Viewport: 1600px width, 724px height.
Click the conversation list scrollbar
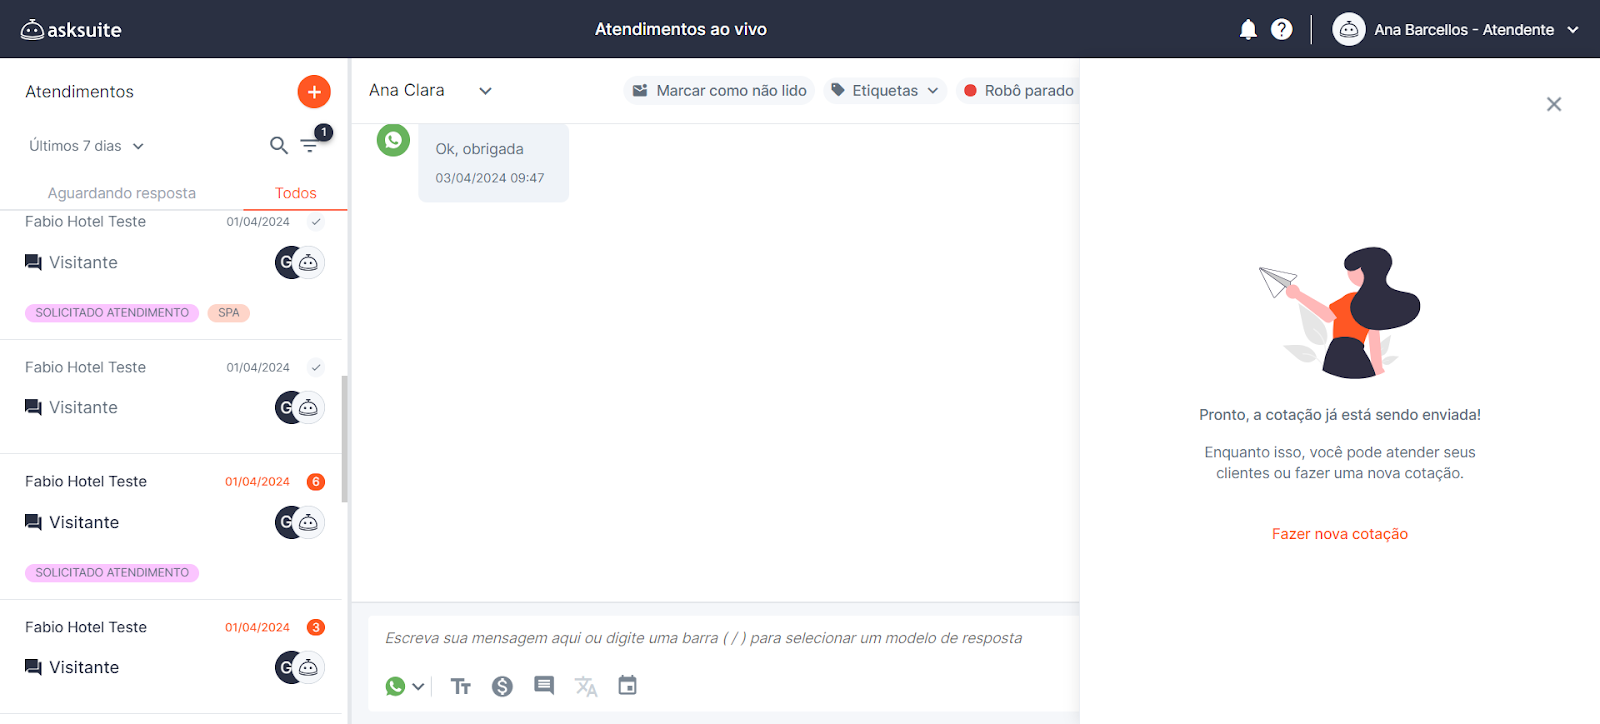[345, 439]
